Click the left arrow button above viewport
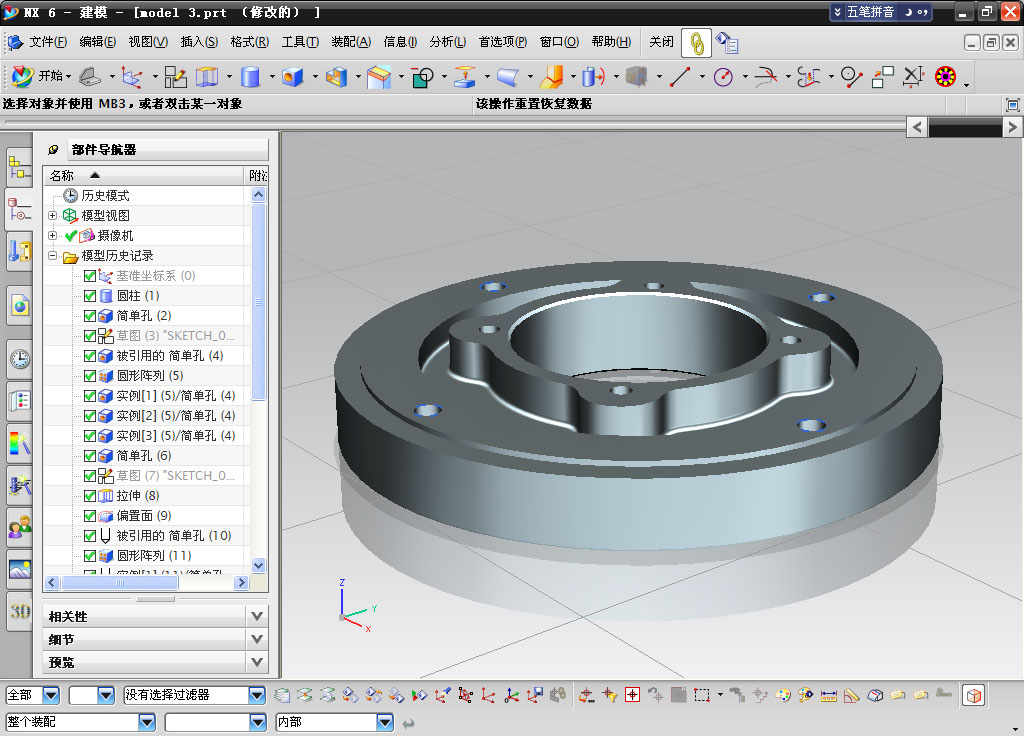1024x736 pixels. (917, 127)
